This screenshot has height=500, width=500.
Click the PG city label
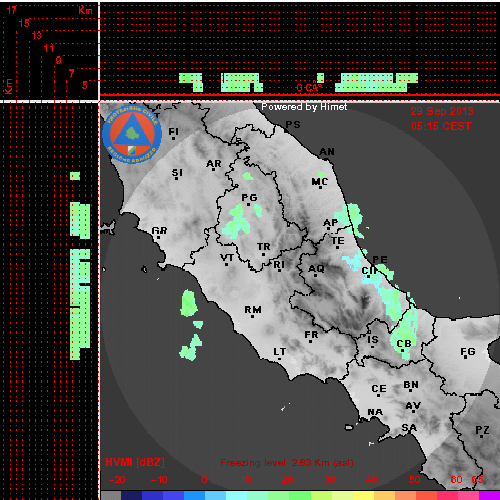249,198
